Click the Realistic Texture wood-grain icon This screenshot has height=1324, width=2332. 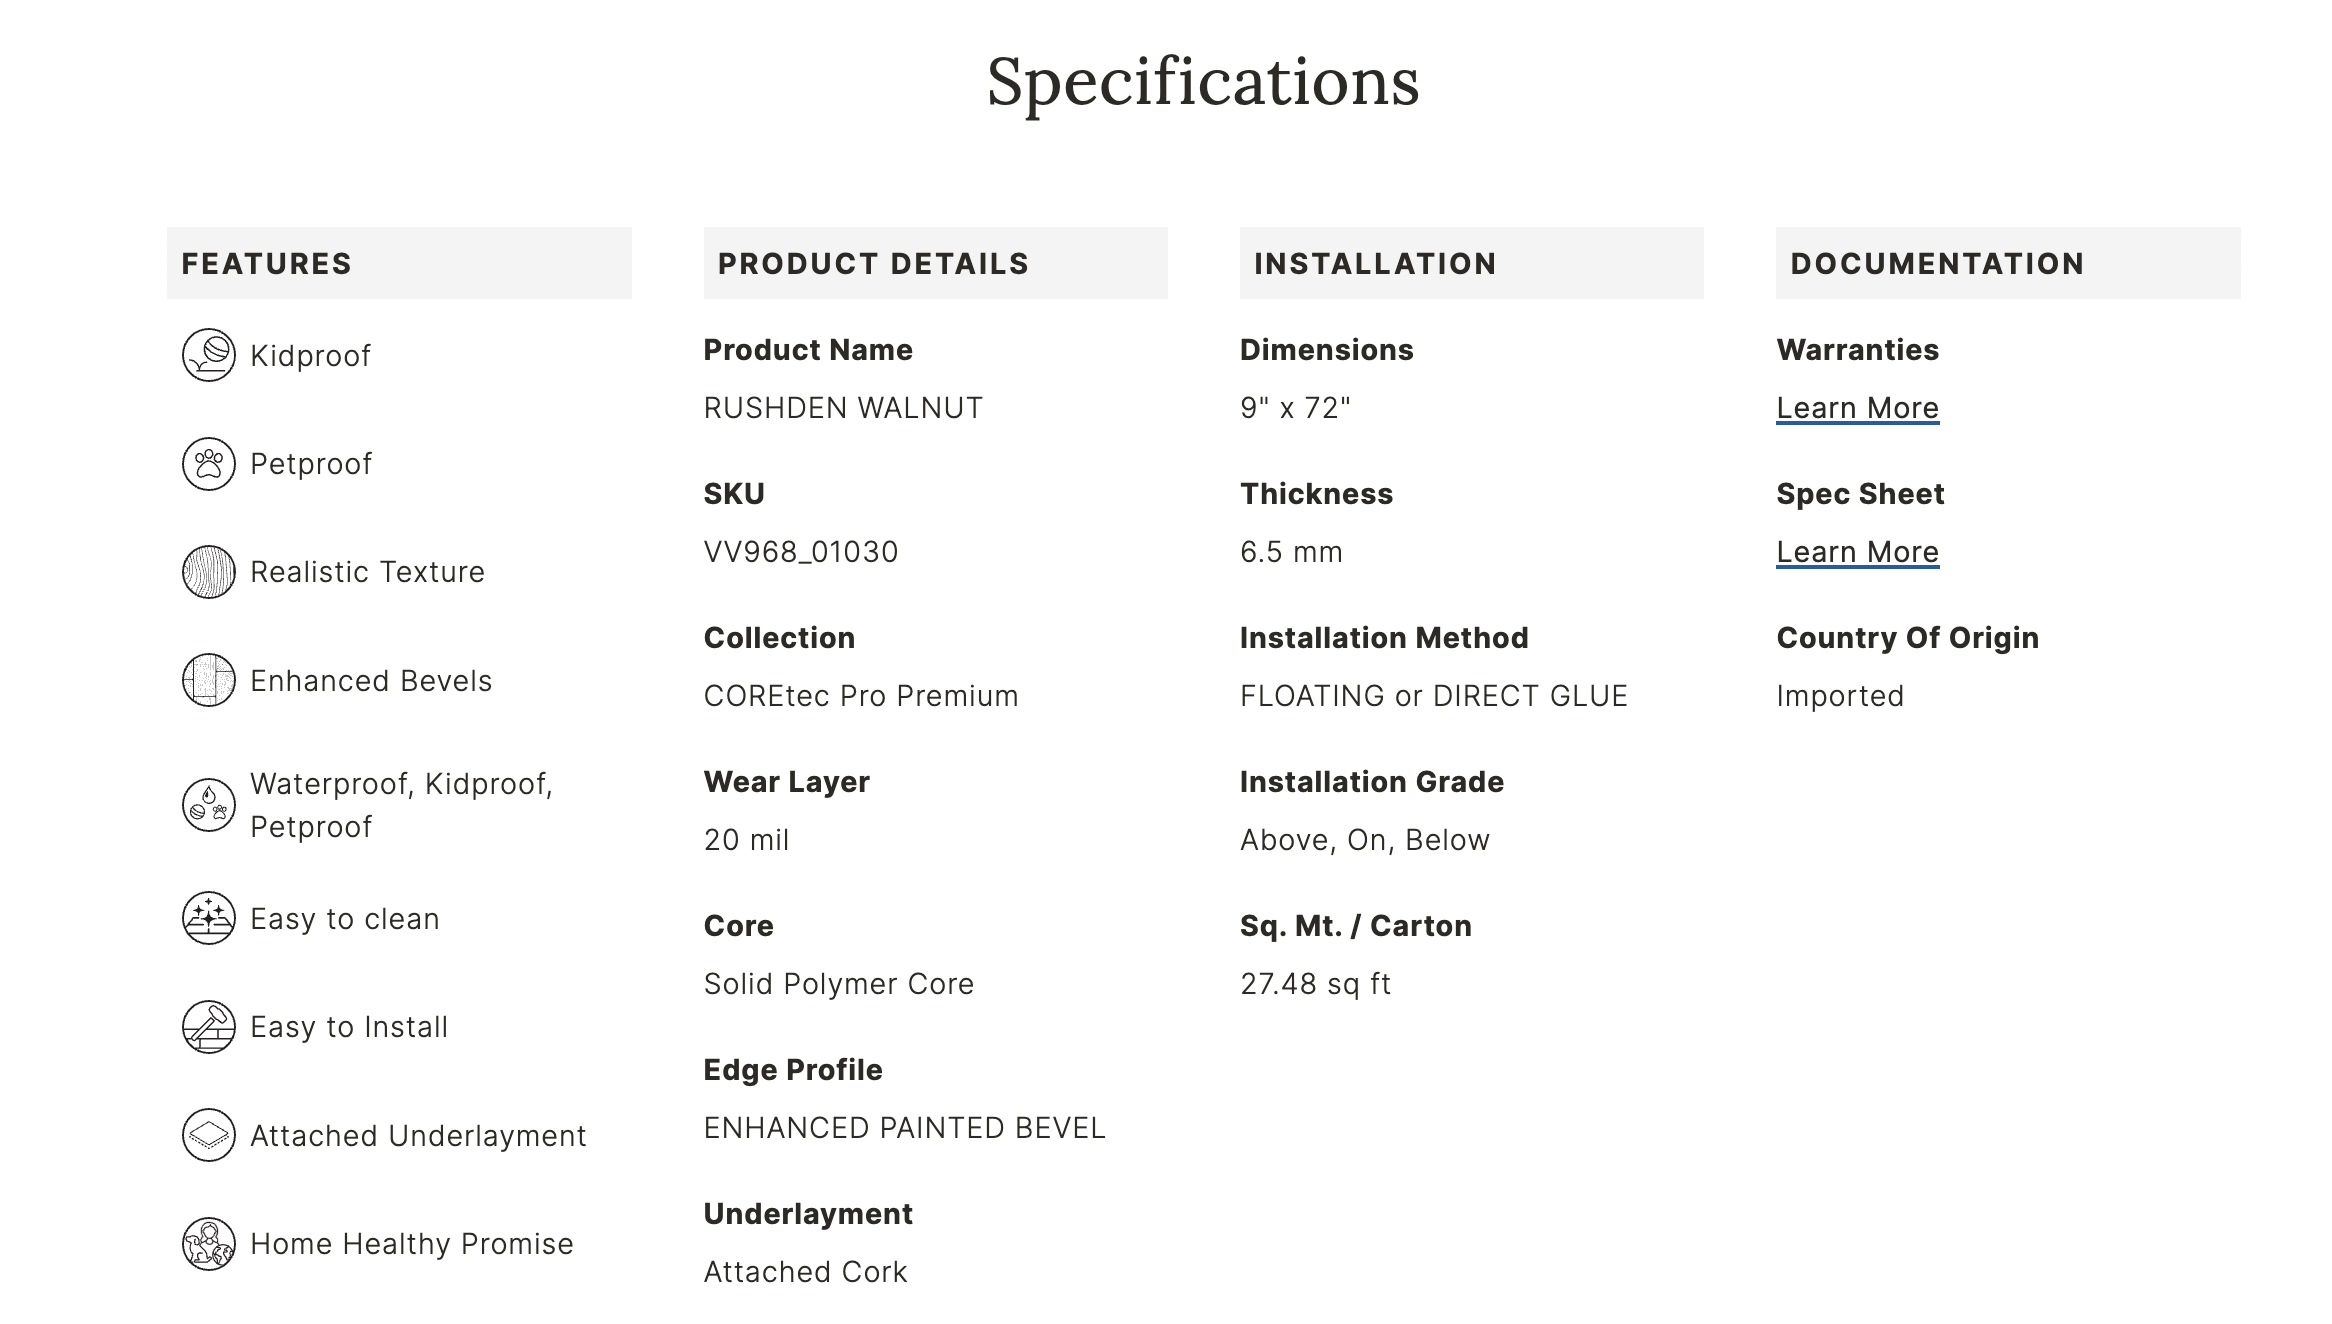pos(208,572)
